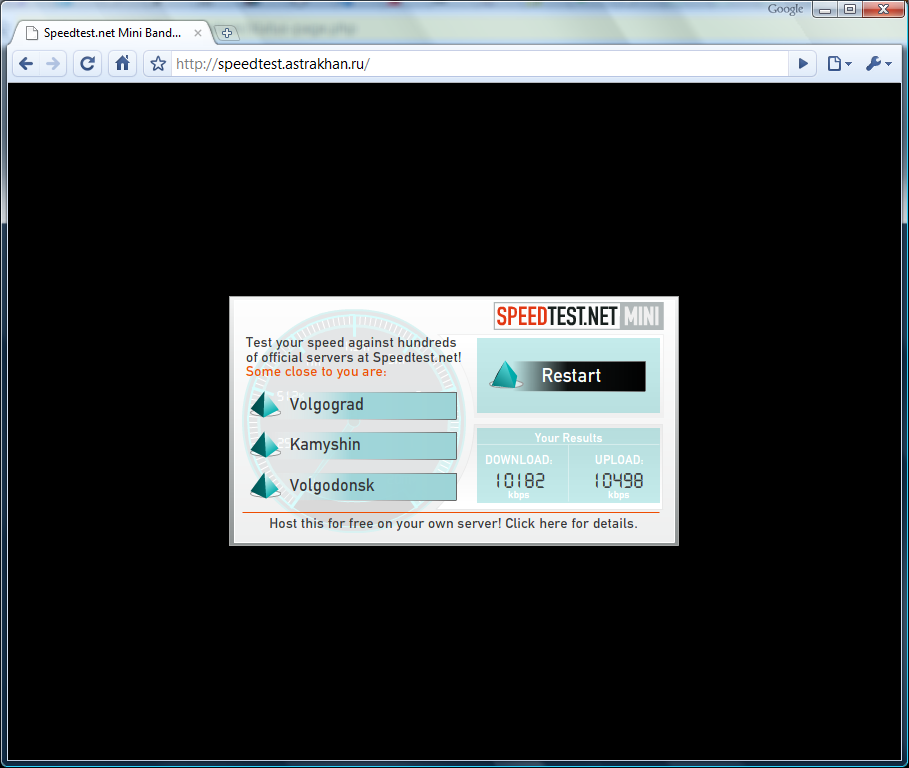Image resolution: width=909 pixels, height=768 pixels.
Task: Minimize the browser window
Action: coord(825,9)
